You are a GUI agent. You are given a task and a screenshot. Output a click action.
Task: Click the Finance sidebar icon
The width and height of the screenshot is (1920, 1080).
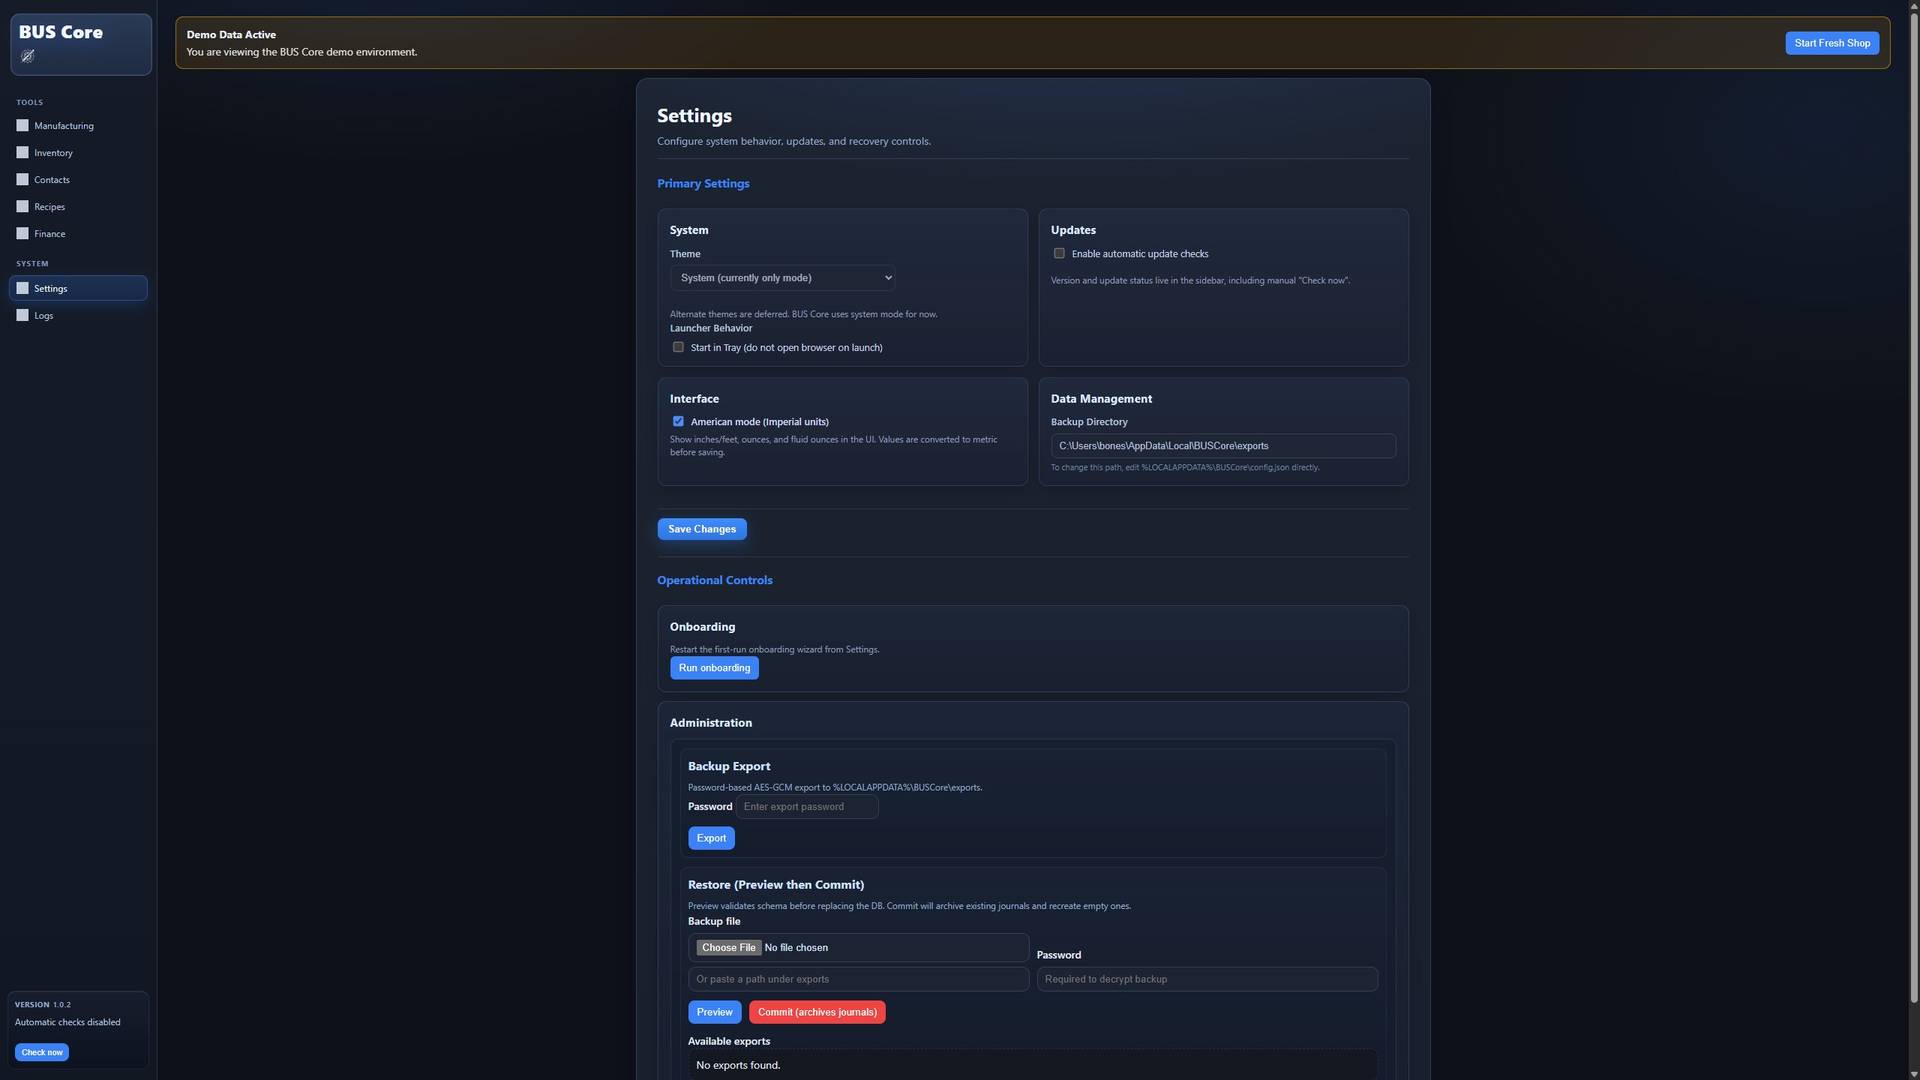coord(22,234)
